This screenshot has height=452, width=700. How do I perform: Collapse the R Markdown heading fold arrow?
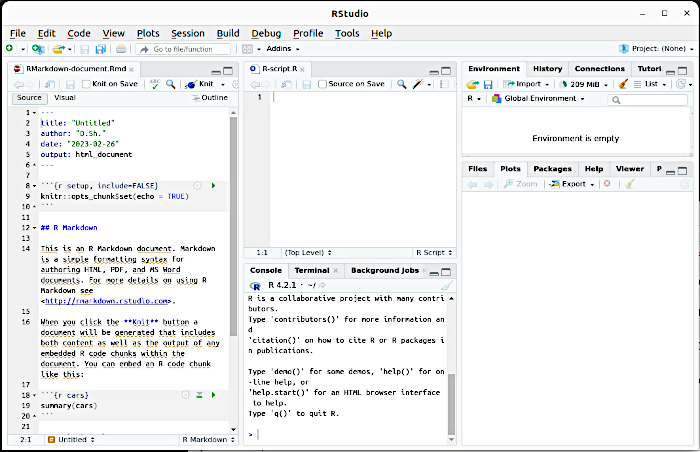[35, 228]
